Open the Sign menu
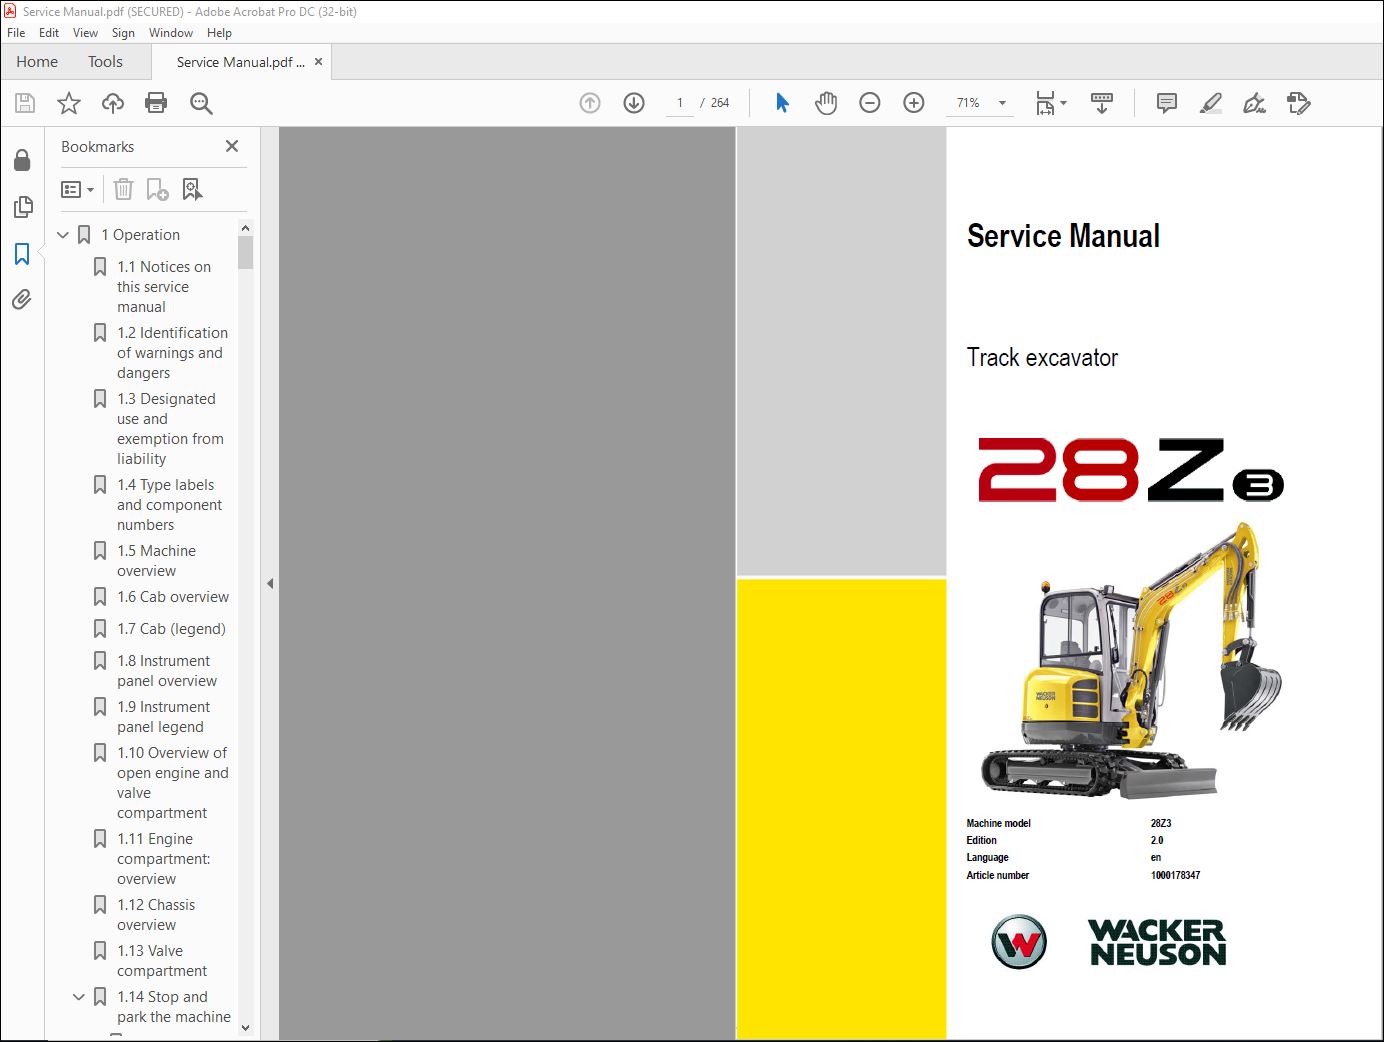The image size is (1384, 1042). click(123, 33)
